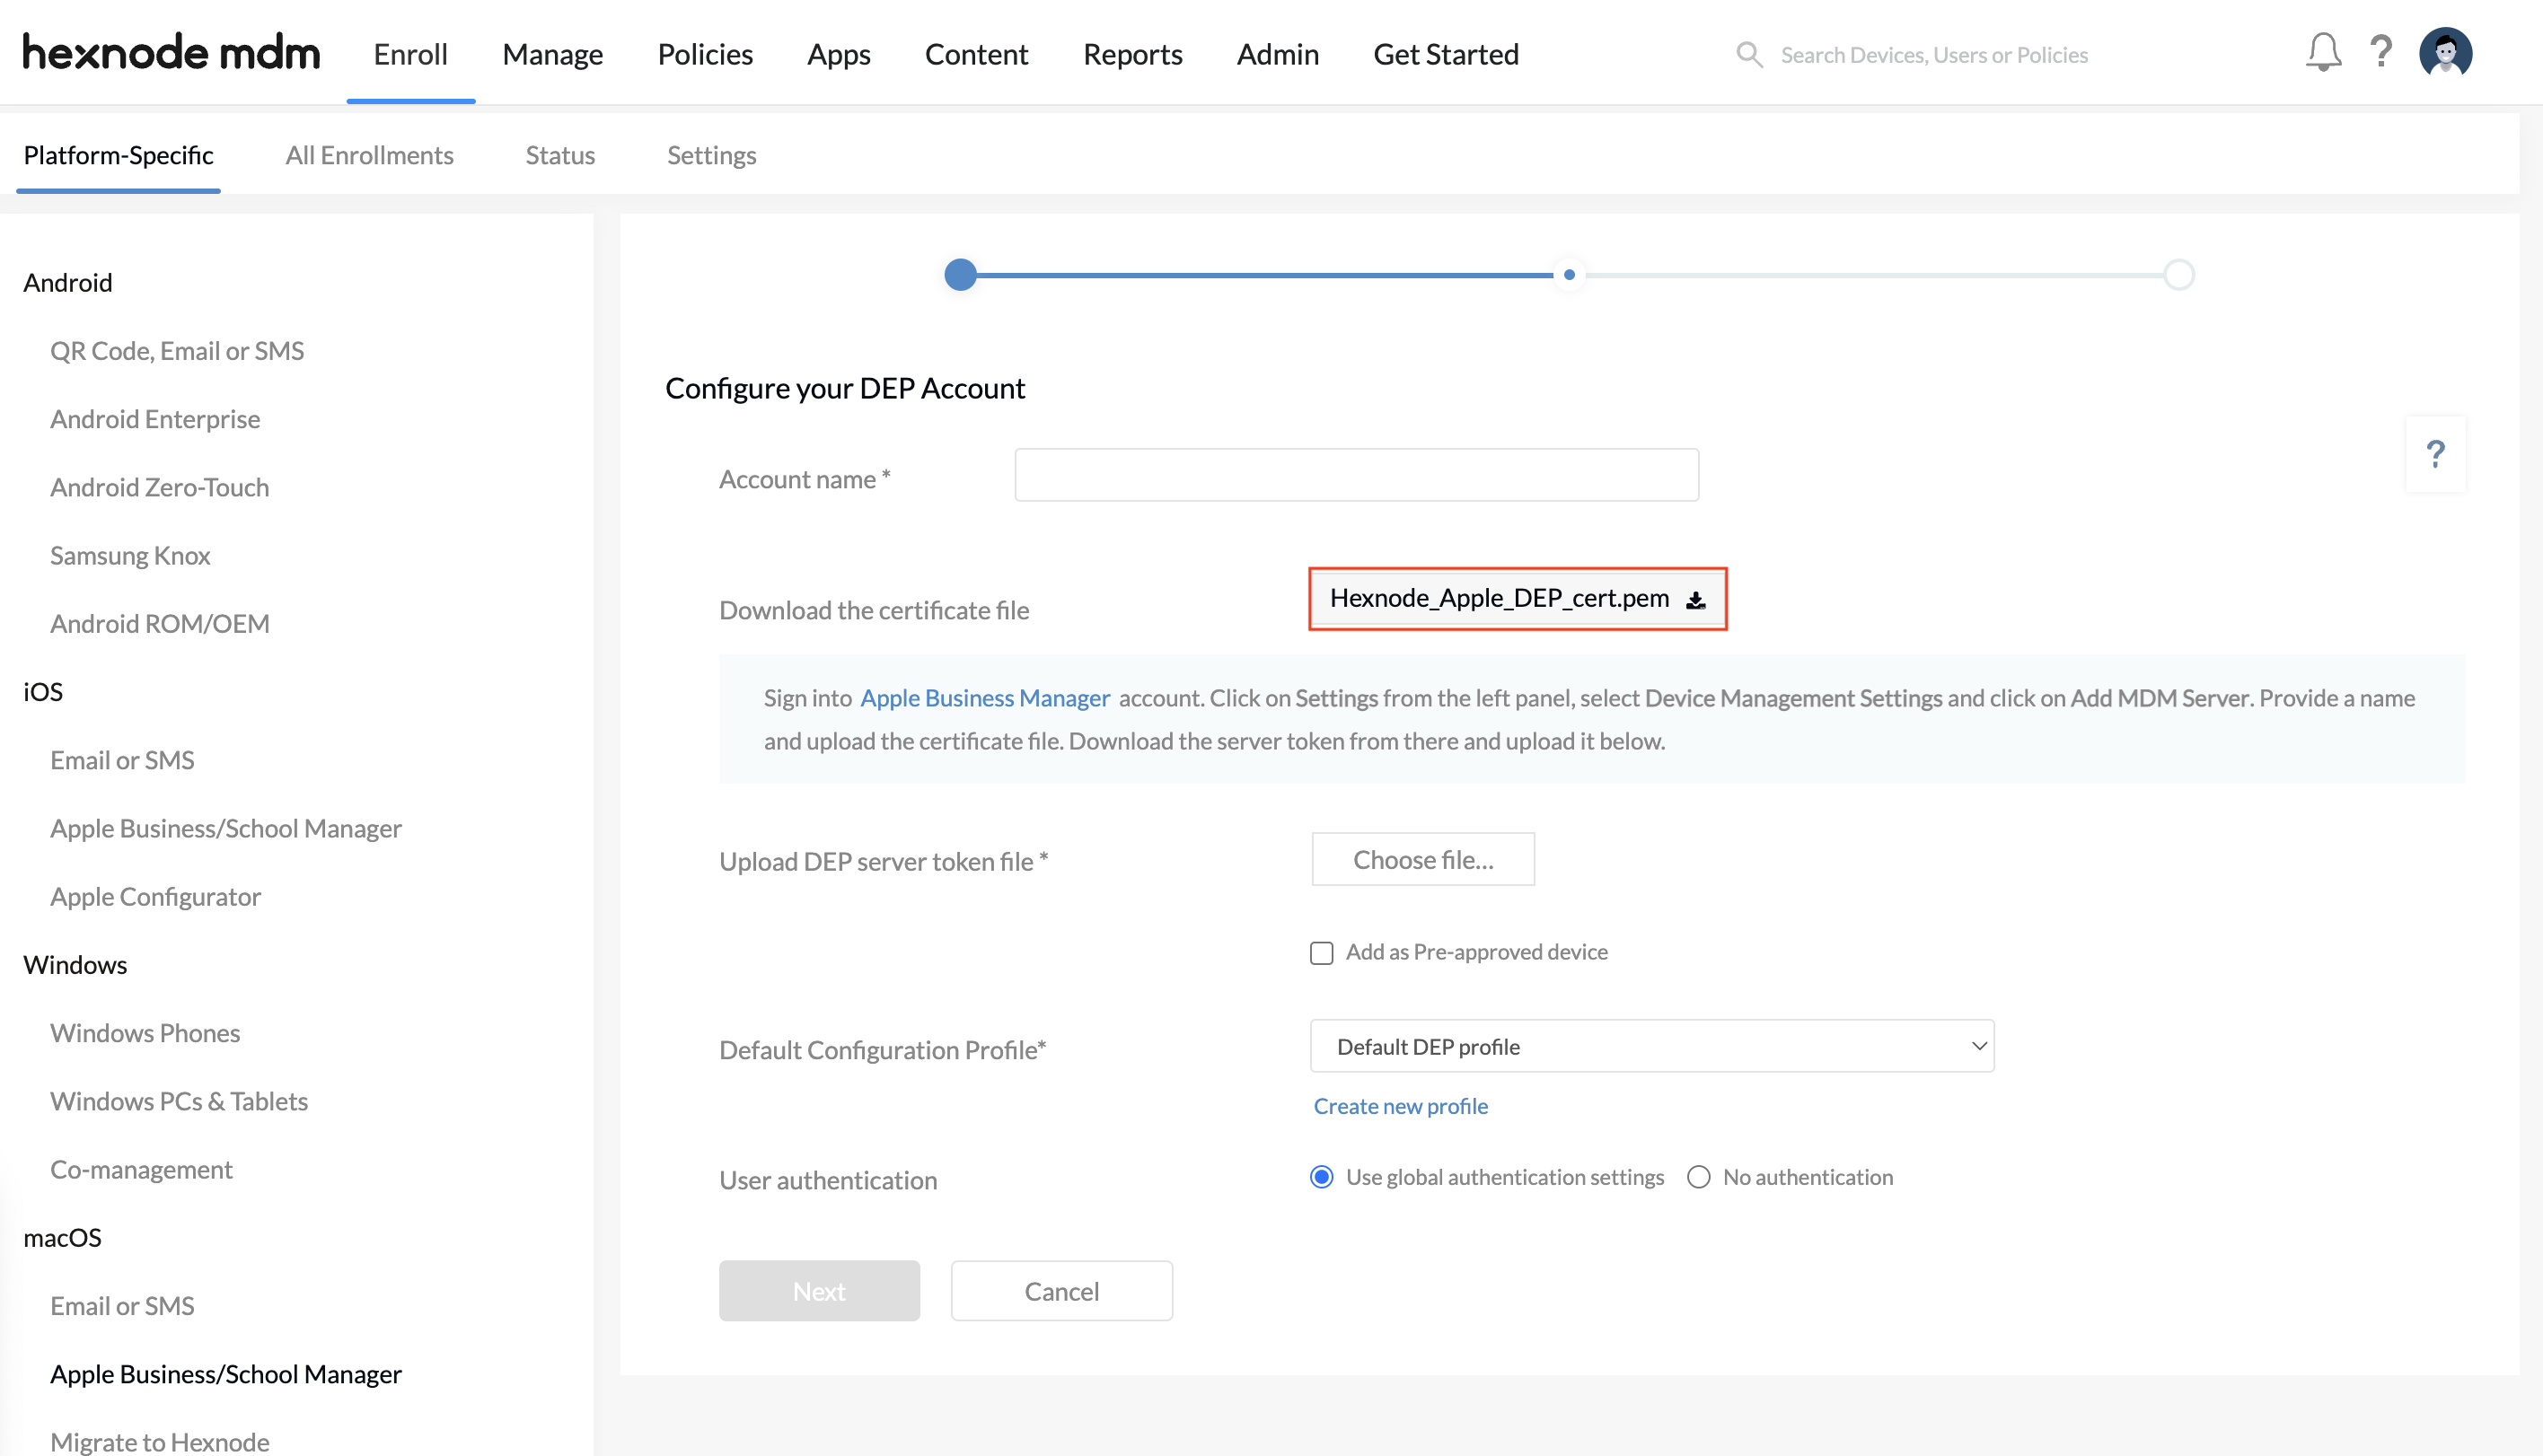Click the Cancel button
Image resolution: width=2543 pixels, height=1456 pixels.
[x=1061, y=1291]
